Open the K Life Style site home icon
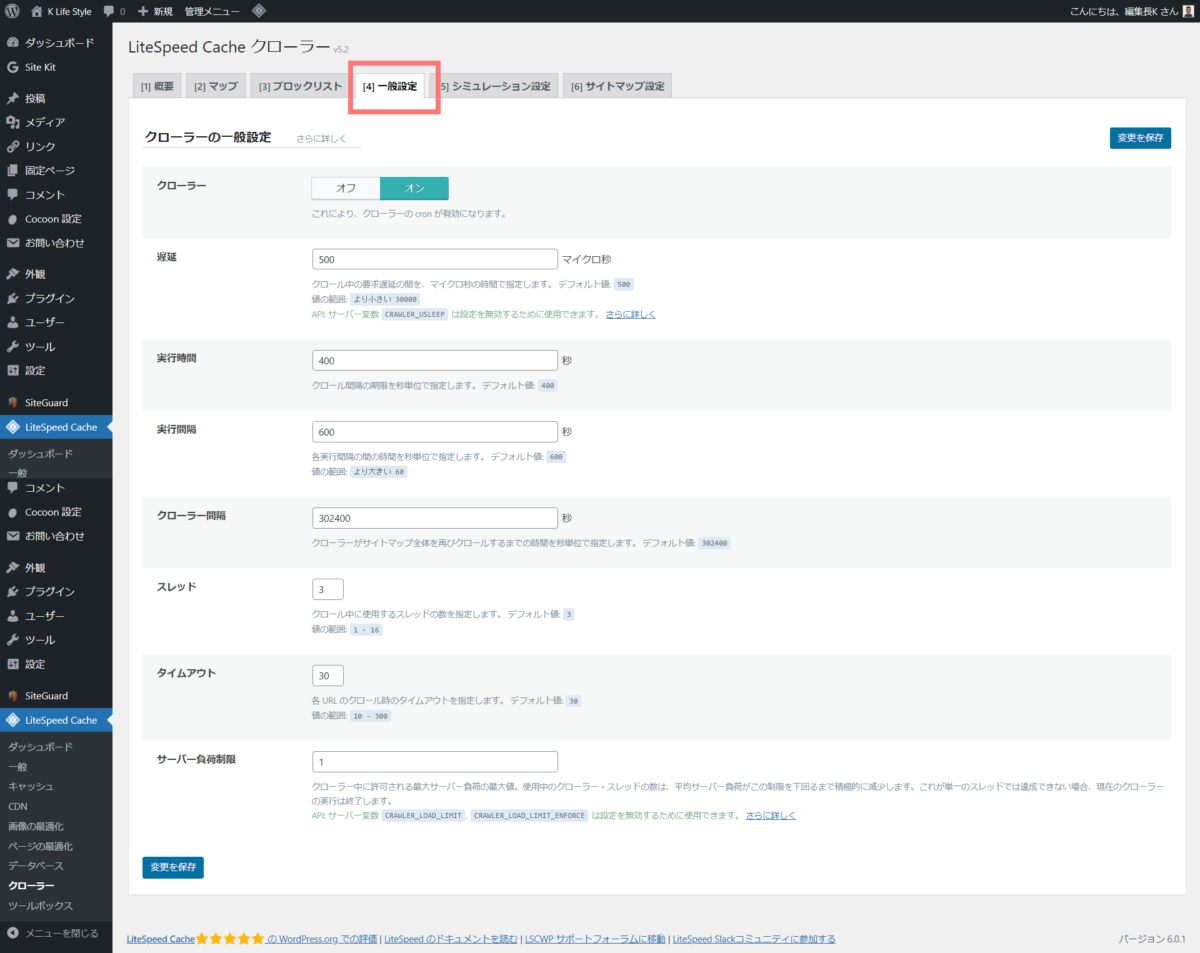This screenshot has width=1200, height=953. pos(37,11)
